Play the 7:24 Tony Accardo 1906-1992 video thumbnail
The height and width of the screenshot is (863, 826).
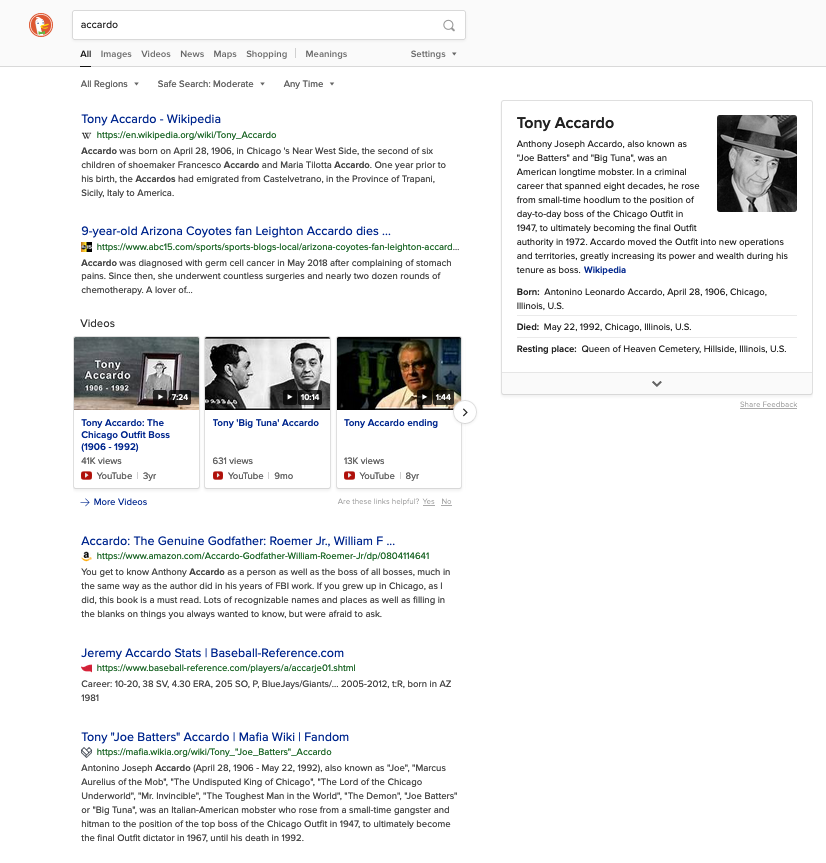(136, 374)
